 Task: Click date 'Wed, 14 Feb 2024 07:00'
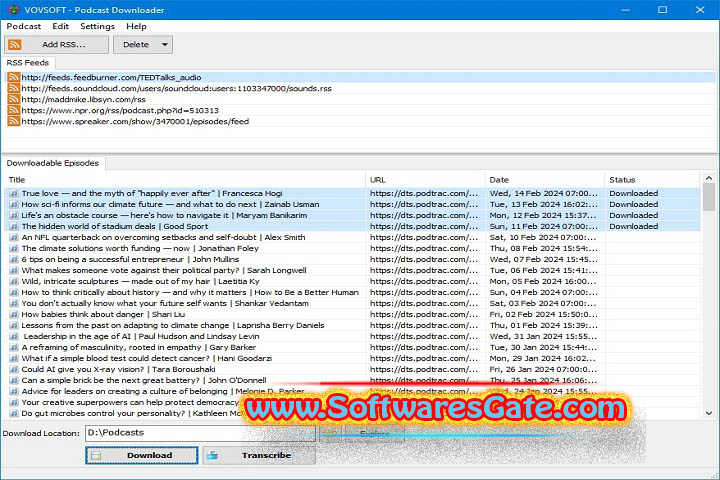[544, 193]
